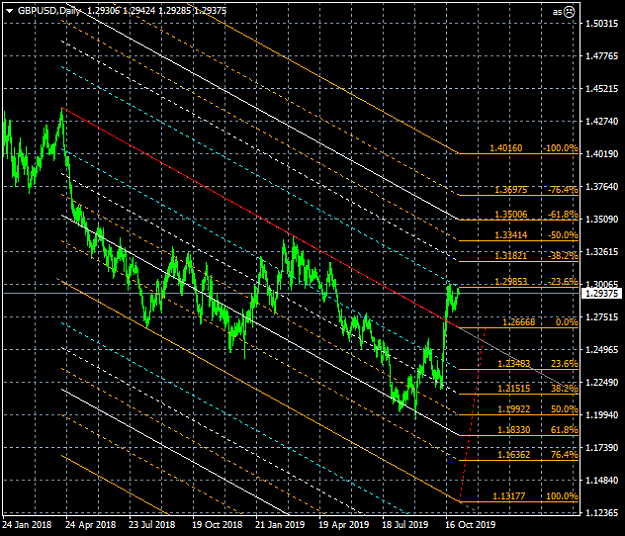Click time axis date 21 Jan 2019
The image size is (625, 536).
point(280,525)
